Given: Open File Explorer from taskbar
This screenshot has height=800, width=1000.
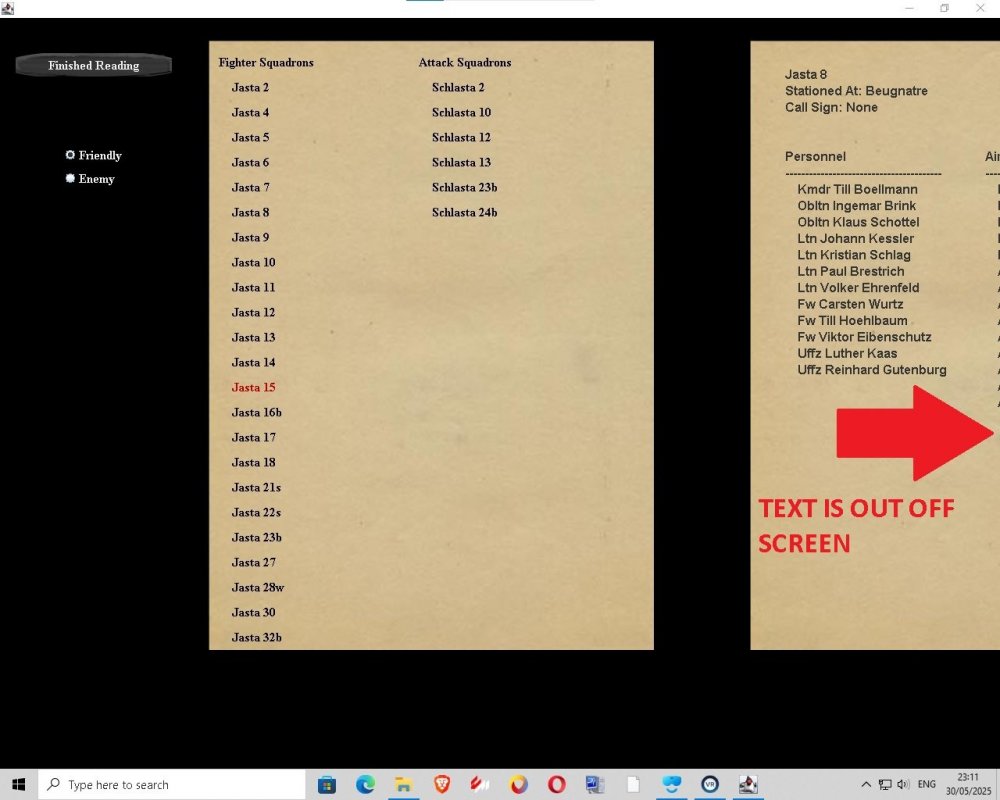Looking at the screenshot, I should pyautogui.click(x=403, y=785).
